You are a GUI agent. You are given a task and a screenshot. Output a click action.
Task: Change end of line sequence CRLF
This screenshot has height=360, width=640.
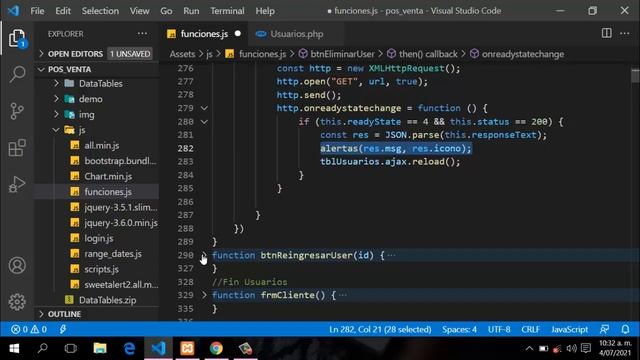click(530, 329)
